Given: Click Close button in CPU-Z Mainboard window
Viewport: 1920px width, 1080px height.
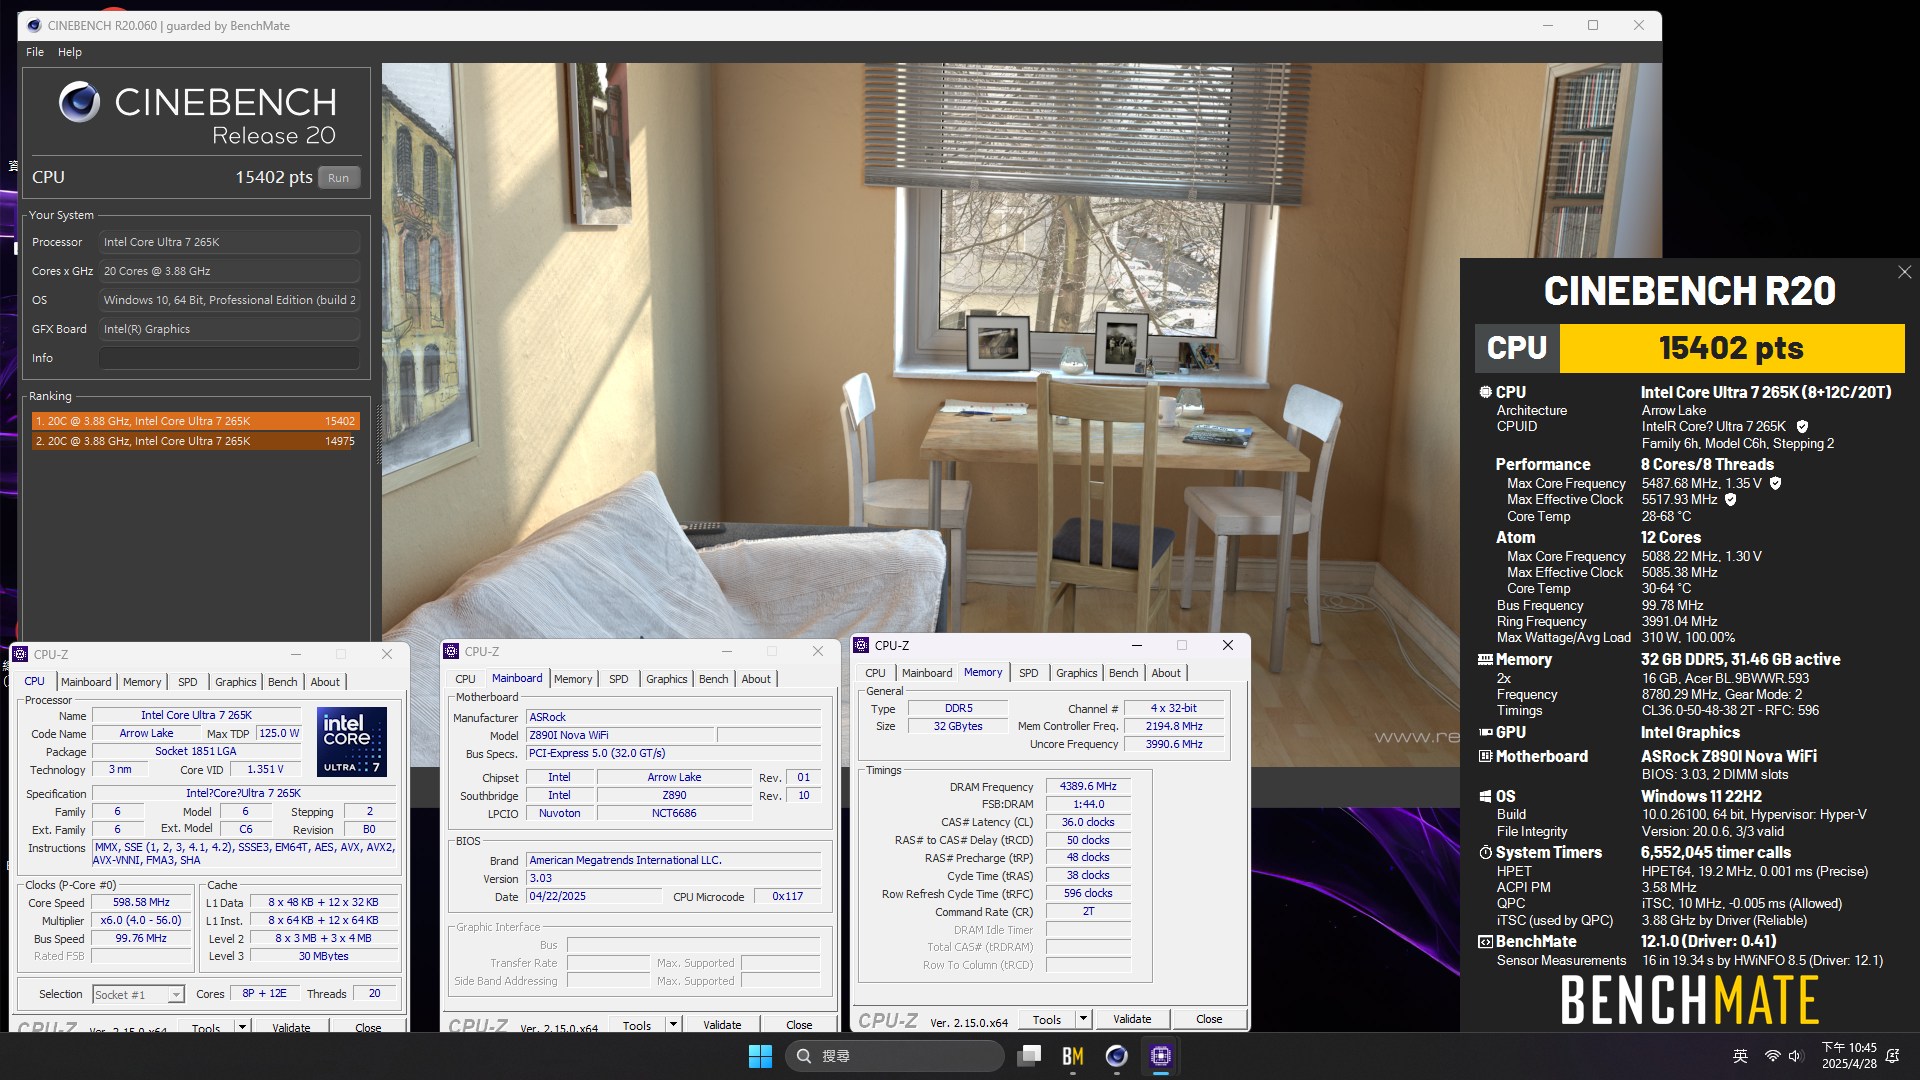Looking at the screenshot, I should [x=799, y=1025].
